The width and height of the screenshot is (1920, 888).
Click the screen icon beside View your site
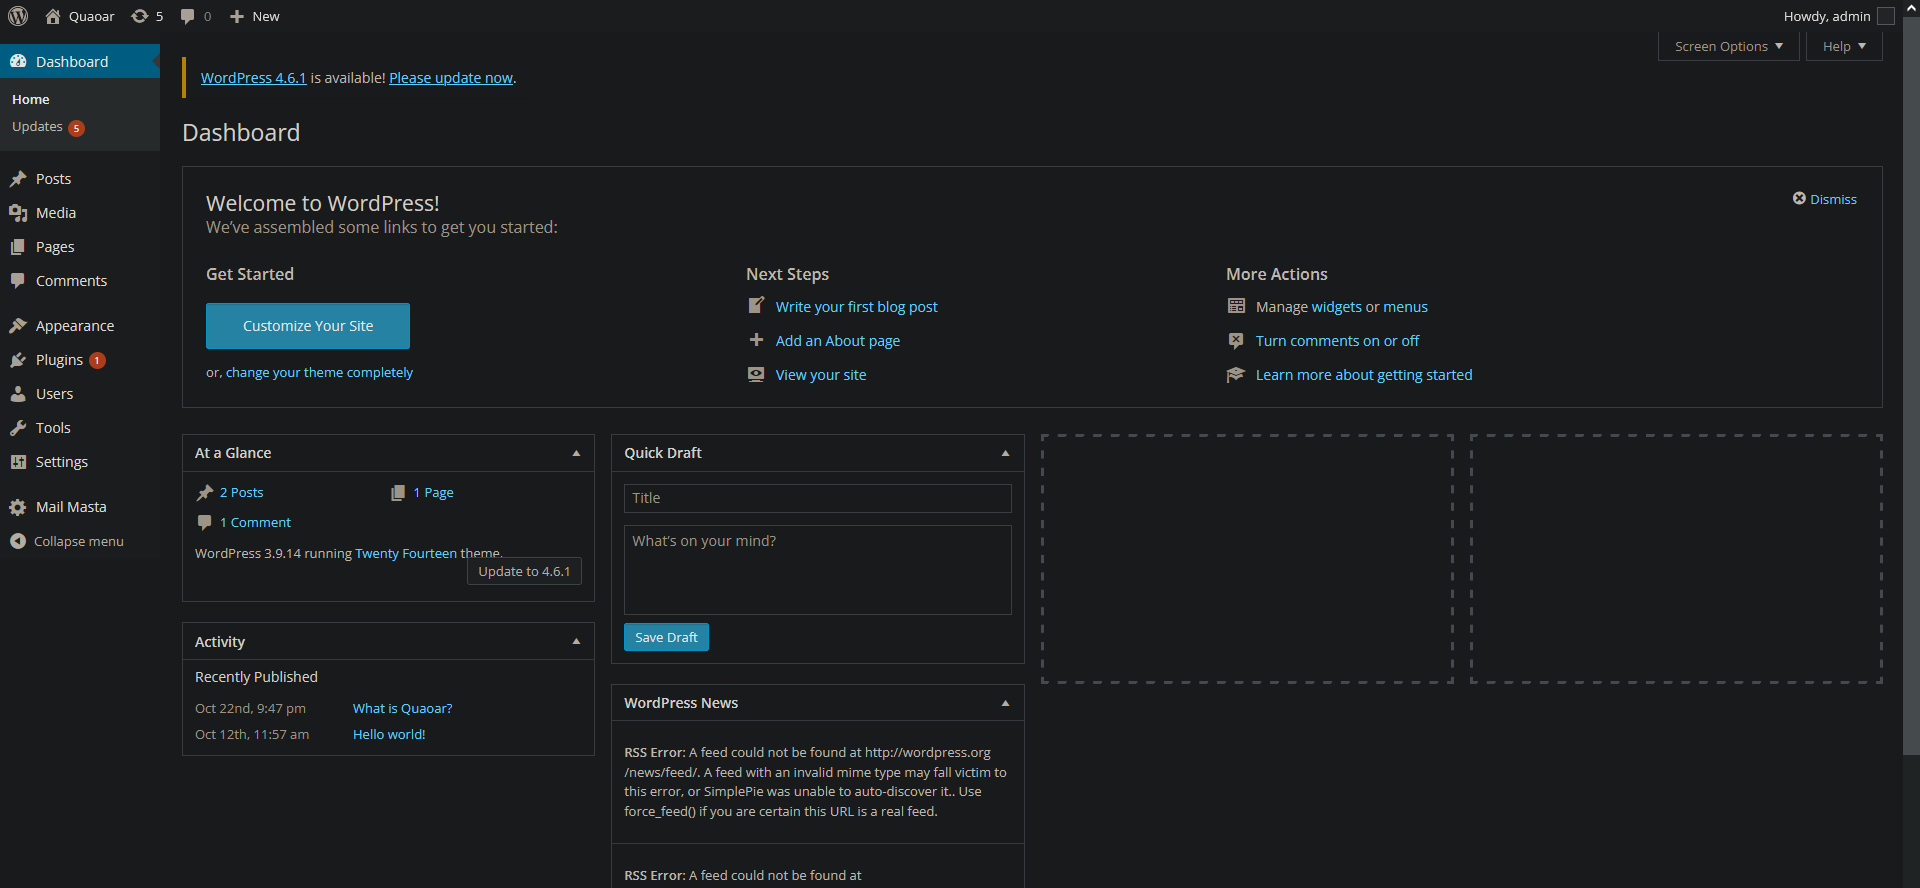click(756, 374)
